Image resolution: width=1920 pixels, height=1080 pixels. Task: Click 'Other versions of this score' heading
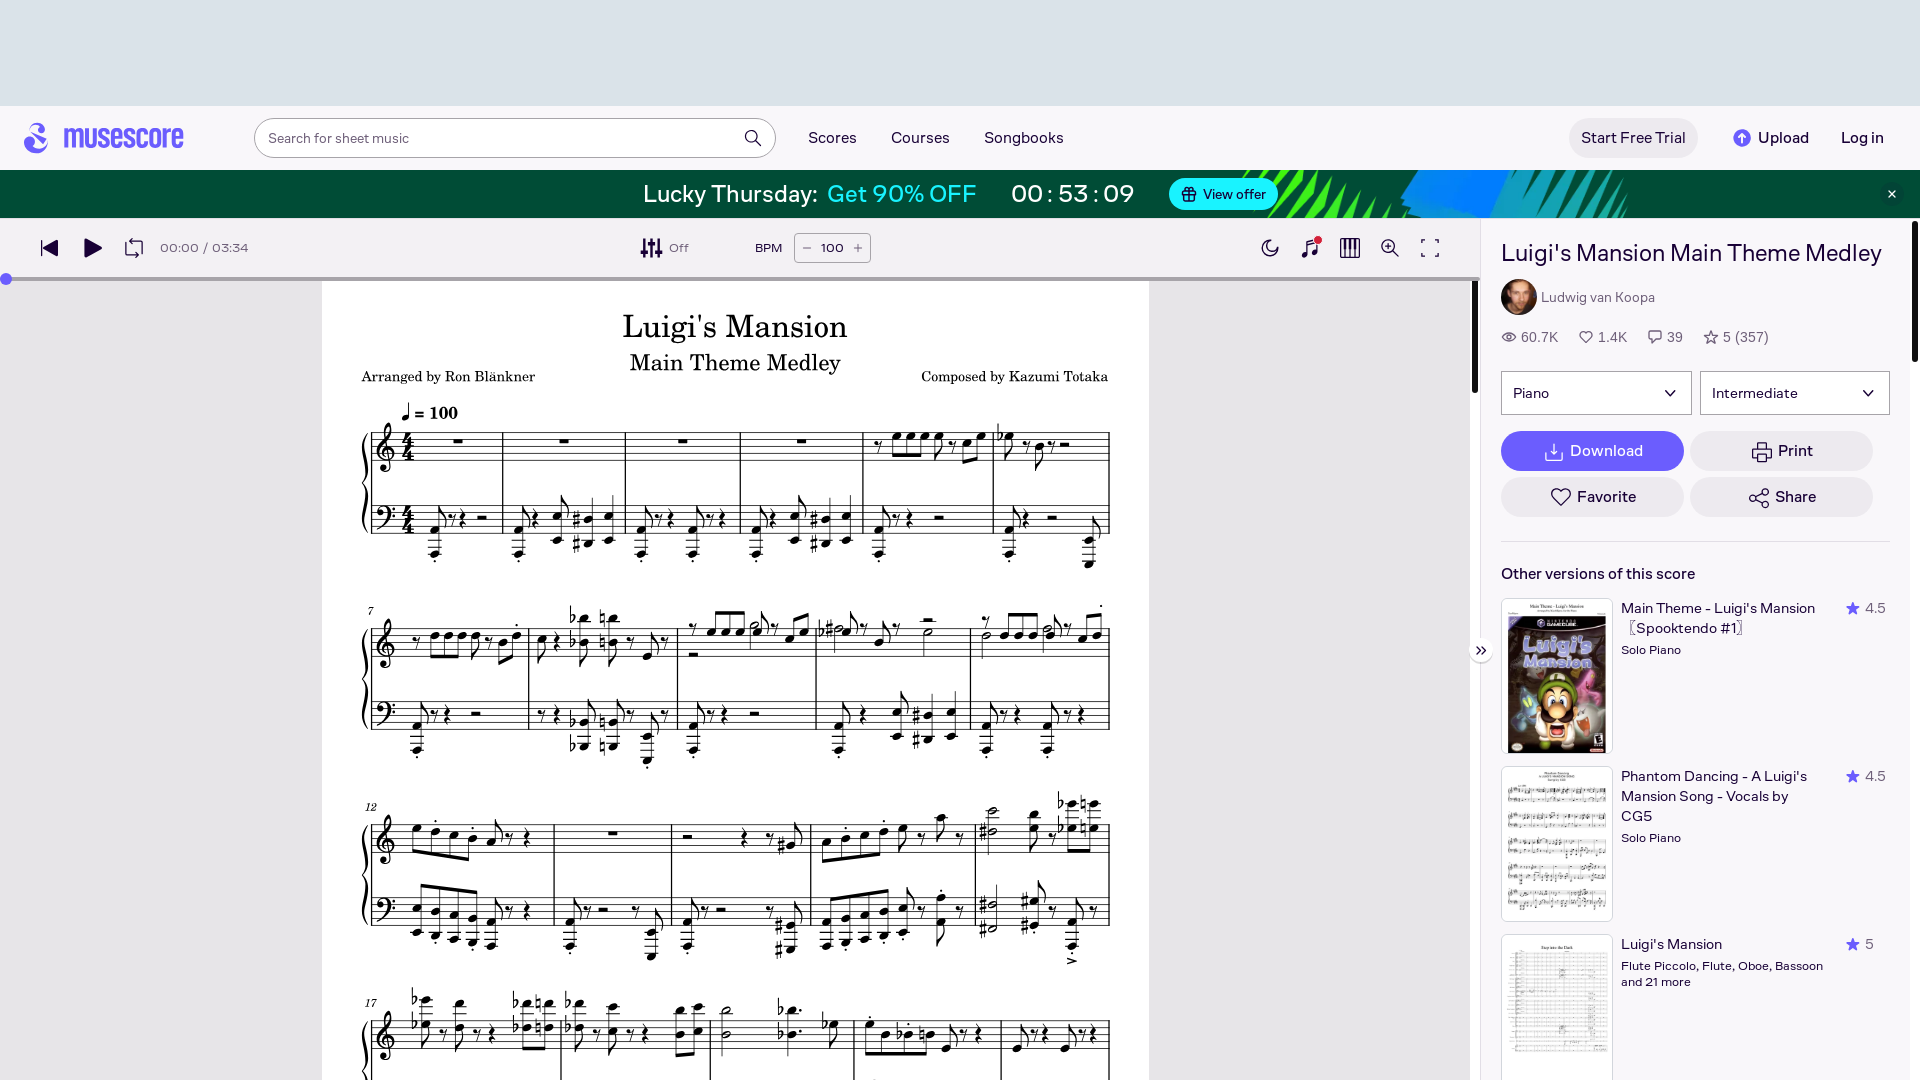(x=1598, y=574)
